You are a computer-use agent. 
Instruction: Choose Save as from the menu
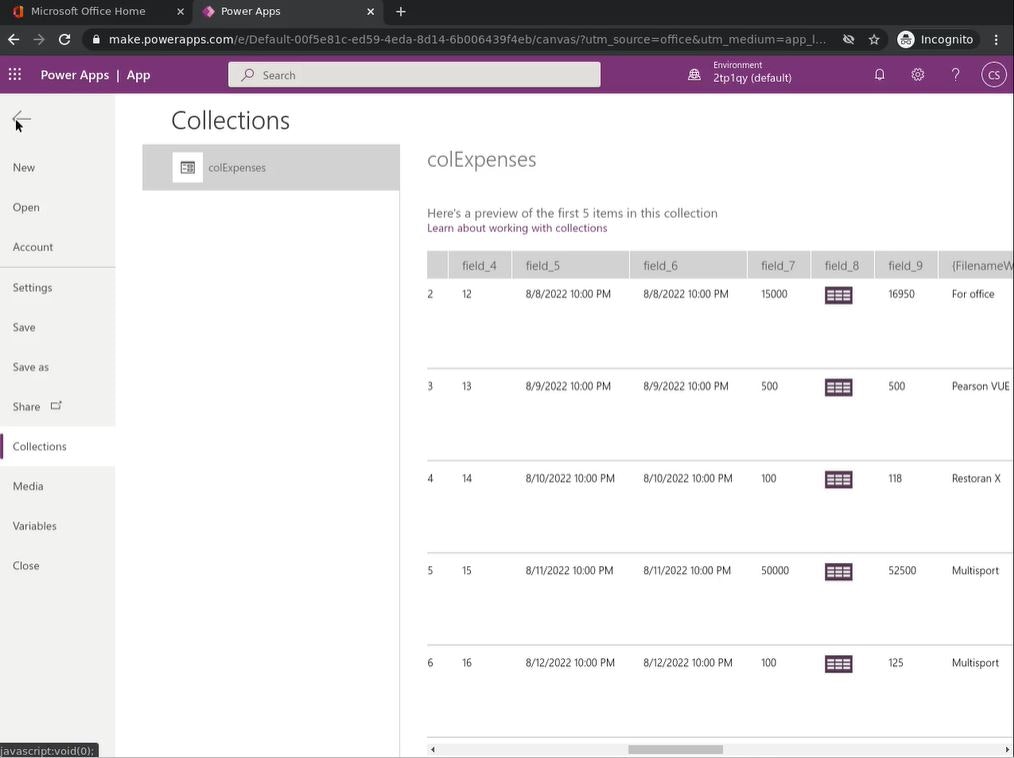coord(31,367)
